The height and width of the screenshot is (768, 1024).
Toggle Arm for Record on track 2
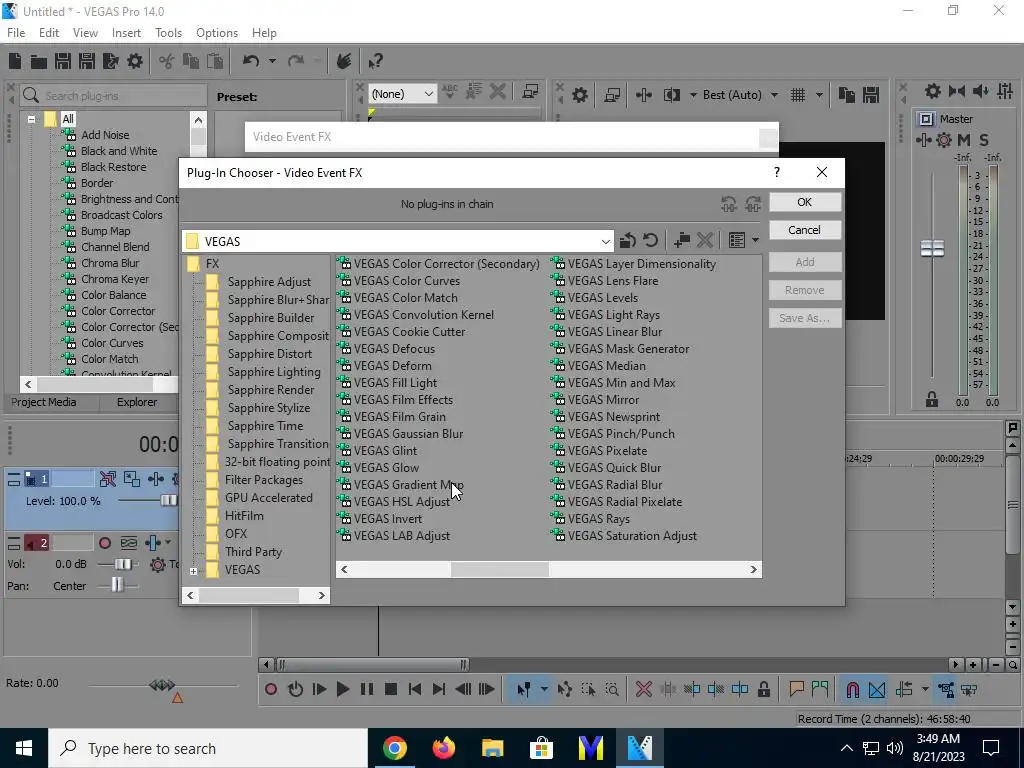[x=104, y=543]
